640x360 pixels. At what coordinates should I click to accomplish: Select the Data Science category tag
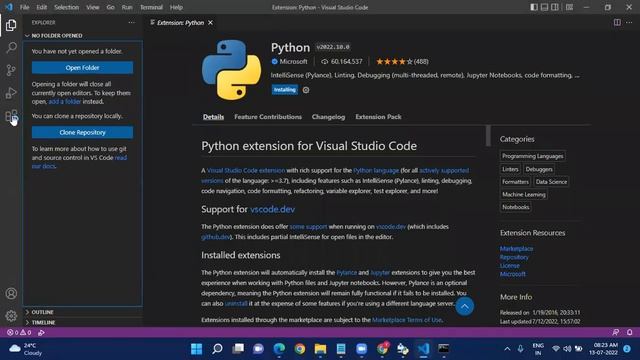click(551, 182)
